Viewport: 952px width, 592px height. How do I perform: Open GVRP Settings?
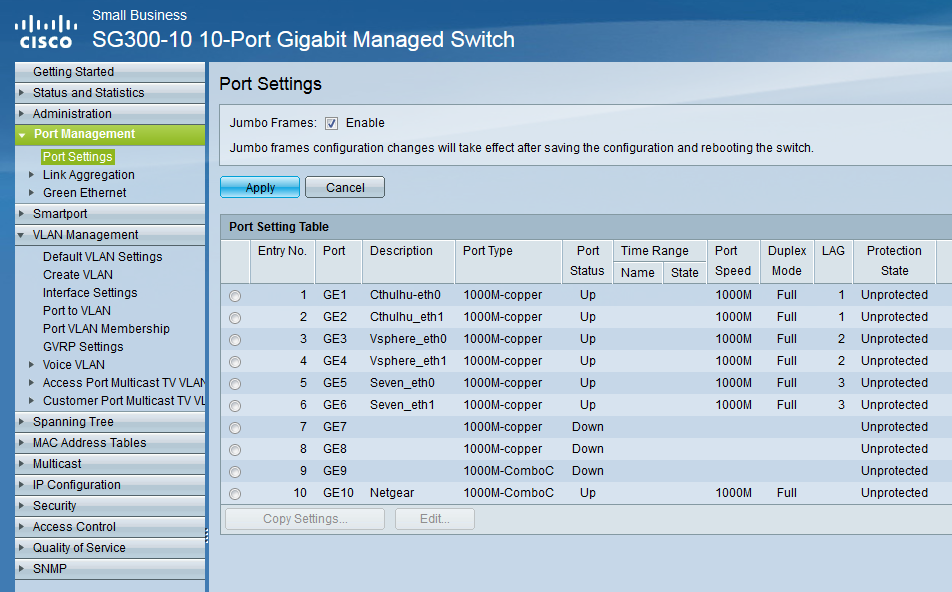(x=83, y=347)
